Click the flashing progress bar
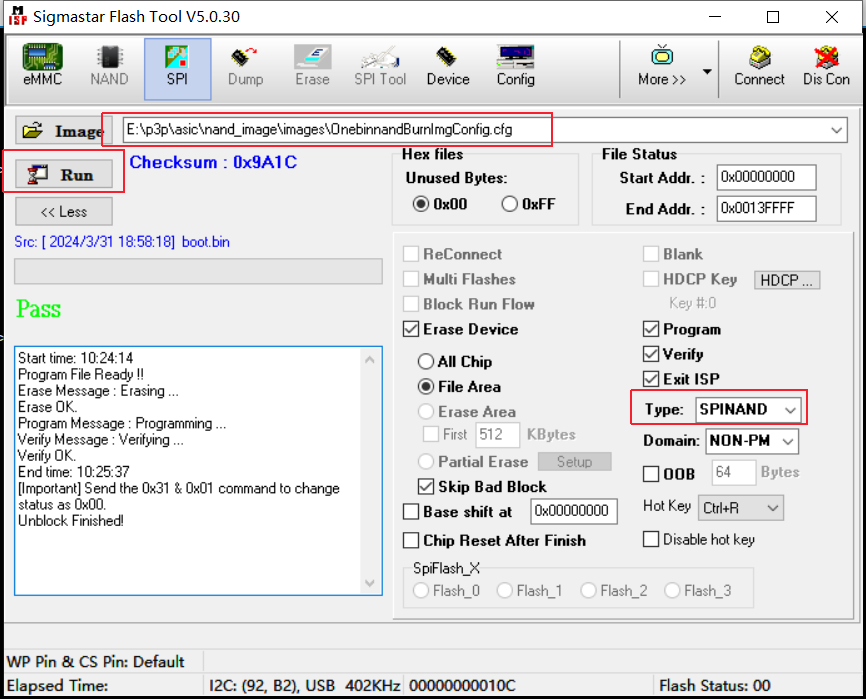Viewport: 866px width, 699px height. point(198,272)
